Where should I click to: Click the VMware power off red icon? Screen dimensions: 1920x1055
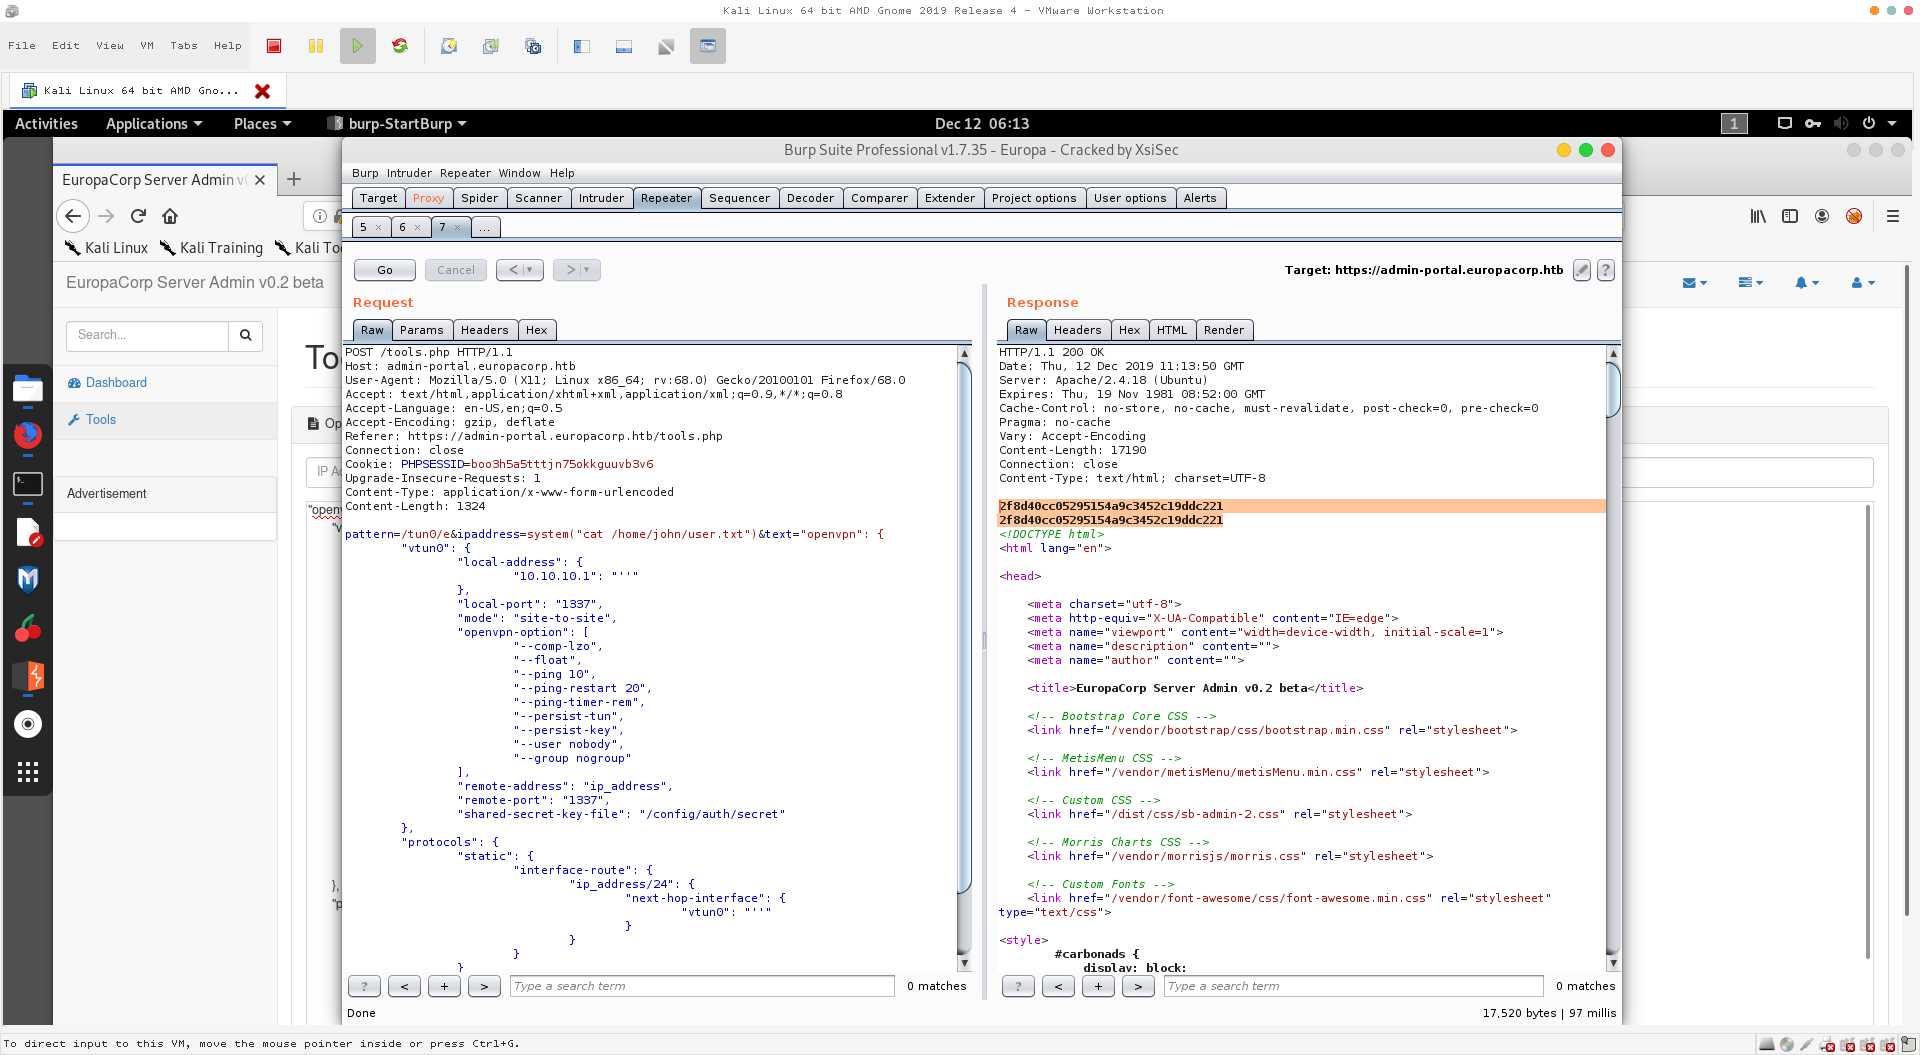tap(274, 46)
